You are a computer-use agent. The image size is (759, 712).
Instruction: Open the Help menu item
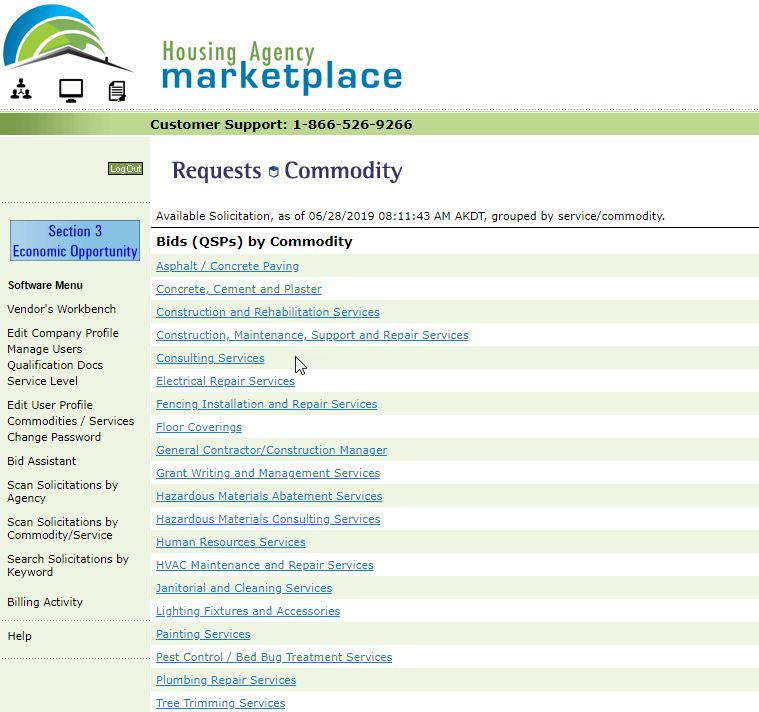[19, 636]
